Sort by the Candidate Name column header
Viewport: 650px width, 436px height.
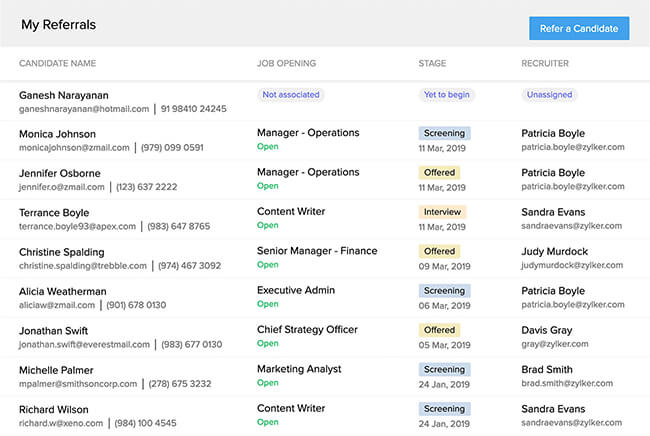click(57, 63)
